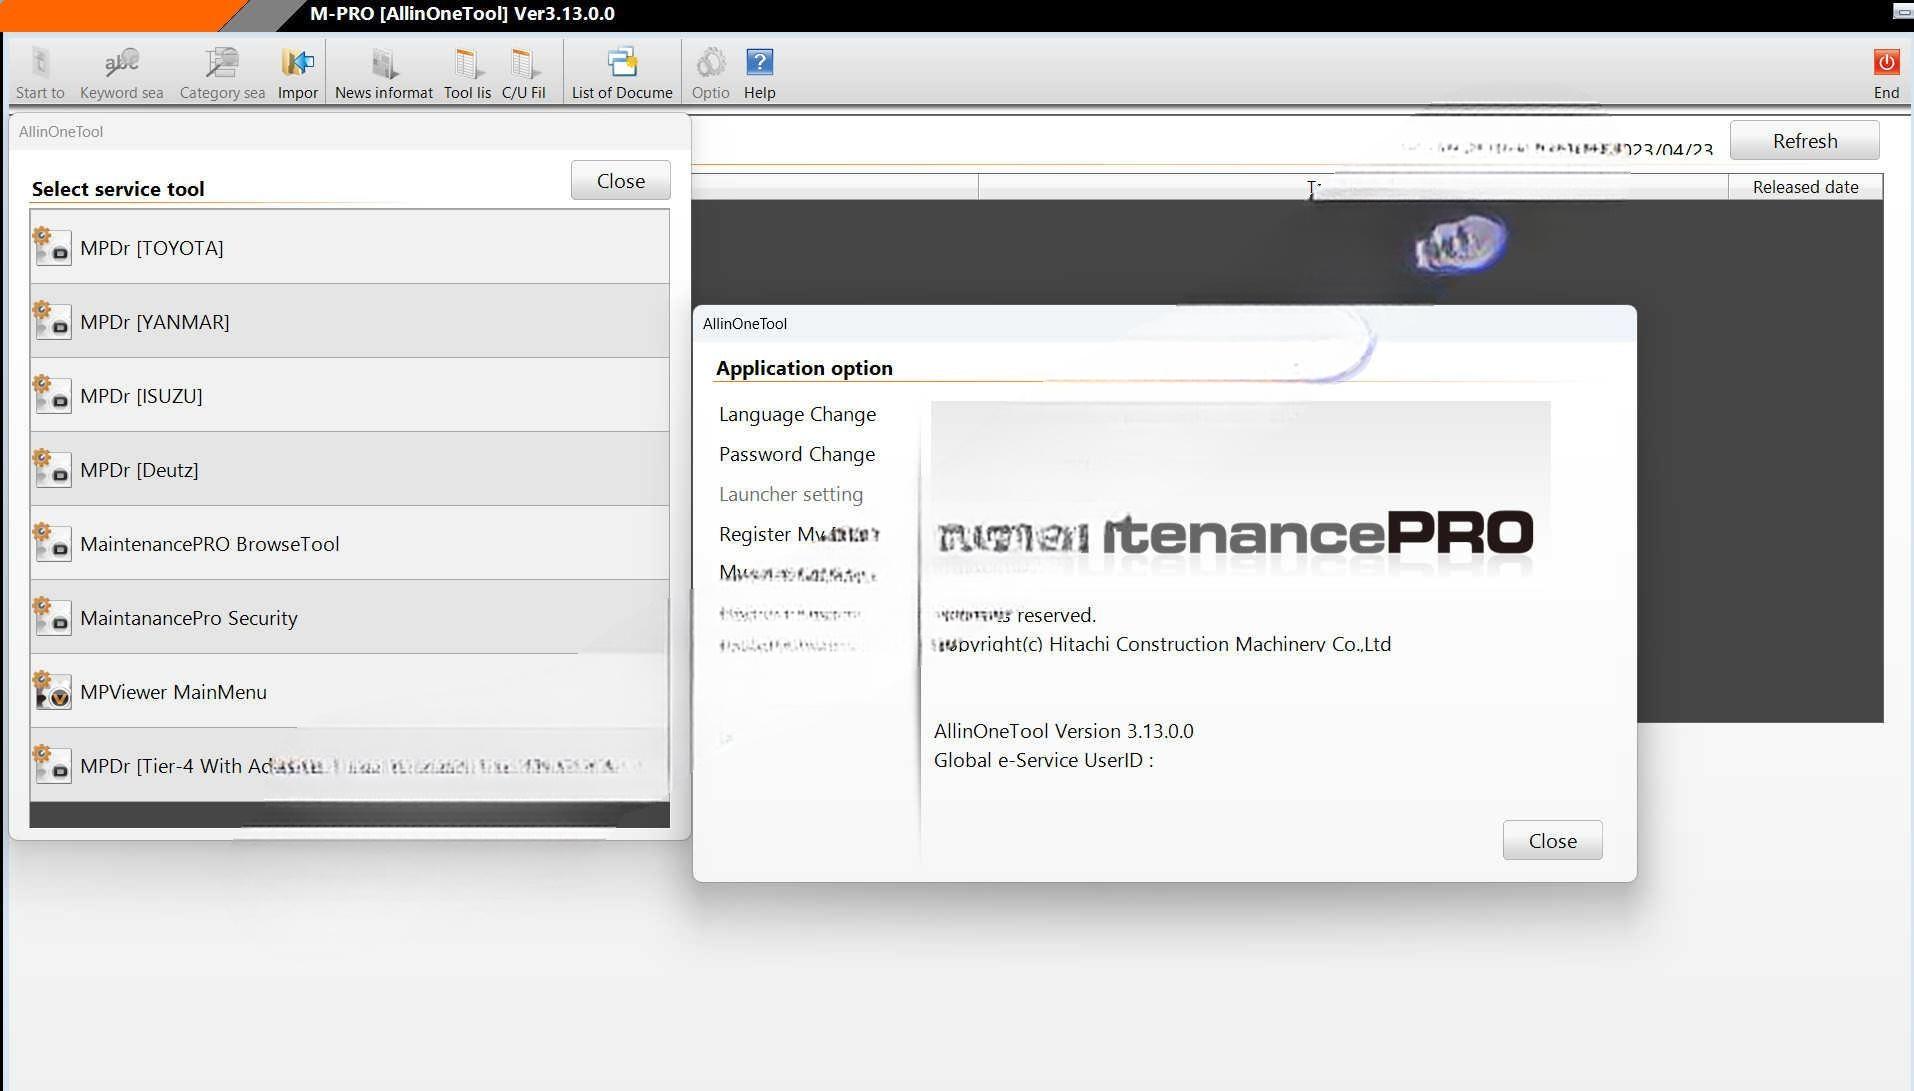This screenshot has width=1914, height=1091.
Task: Open Keyword search from the toolbar
Action: coord(122,63)
